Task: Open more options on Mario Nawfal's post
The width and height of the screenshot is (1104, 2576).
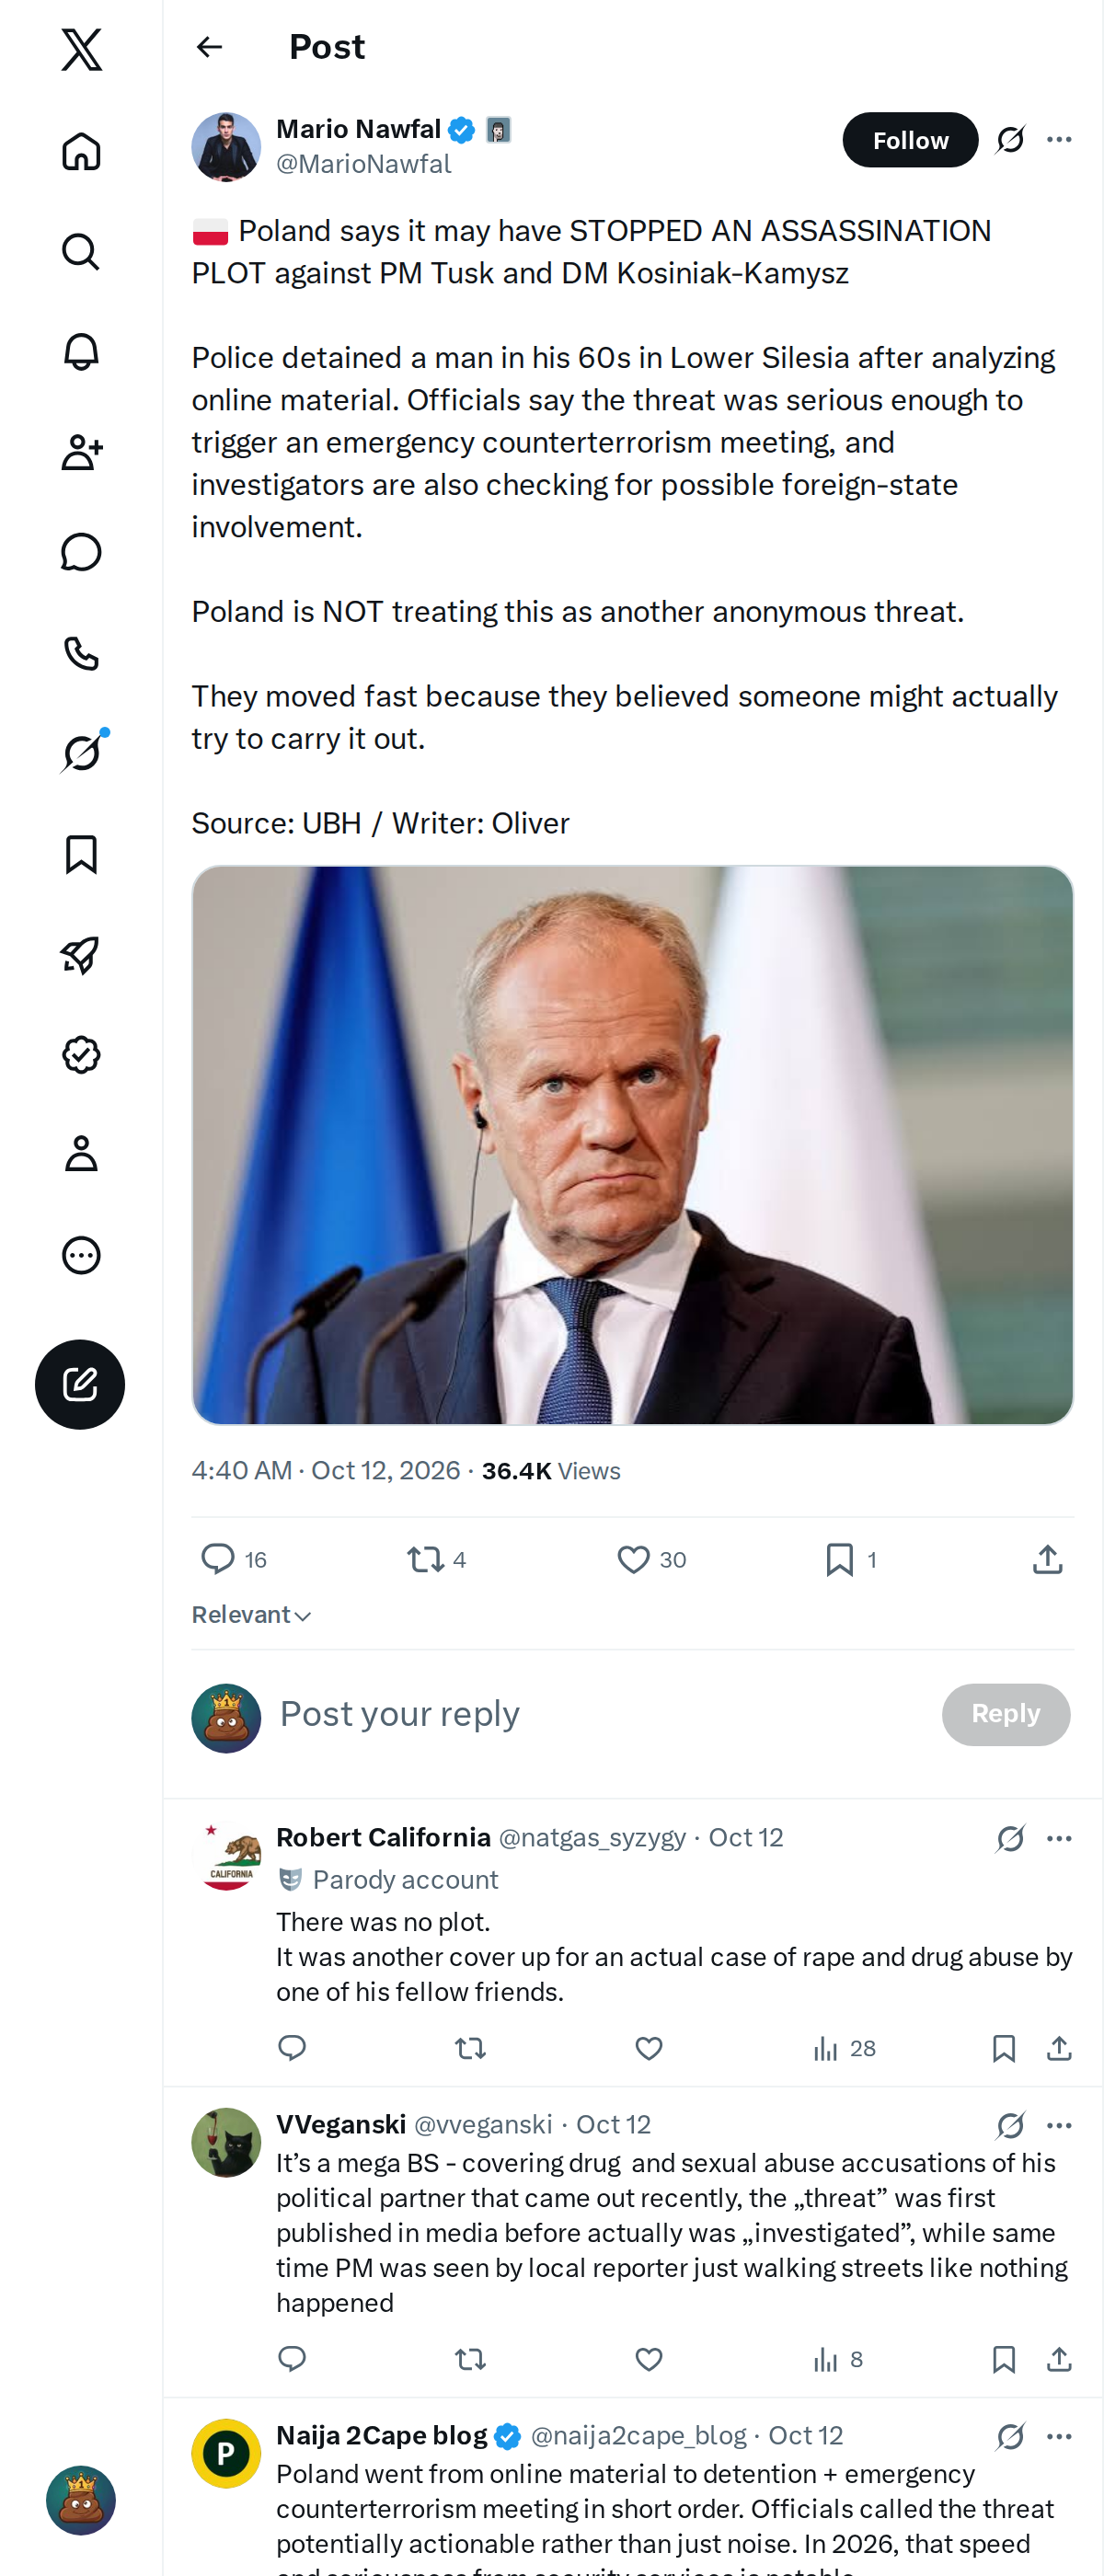Action: (x=1059, y=140)
